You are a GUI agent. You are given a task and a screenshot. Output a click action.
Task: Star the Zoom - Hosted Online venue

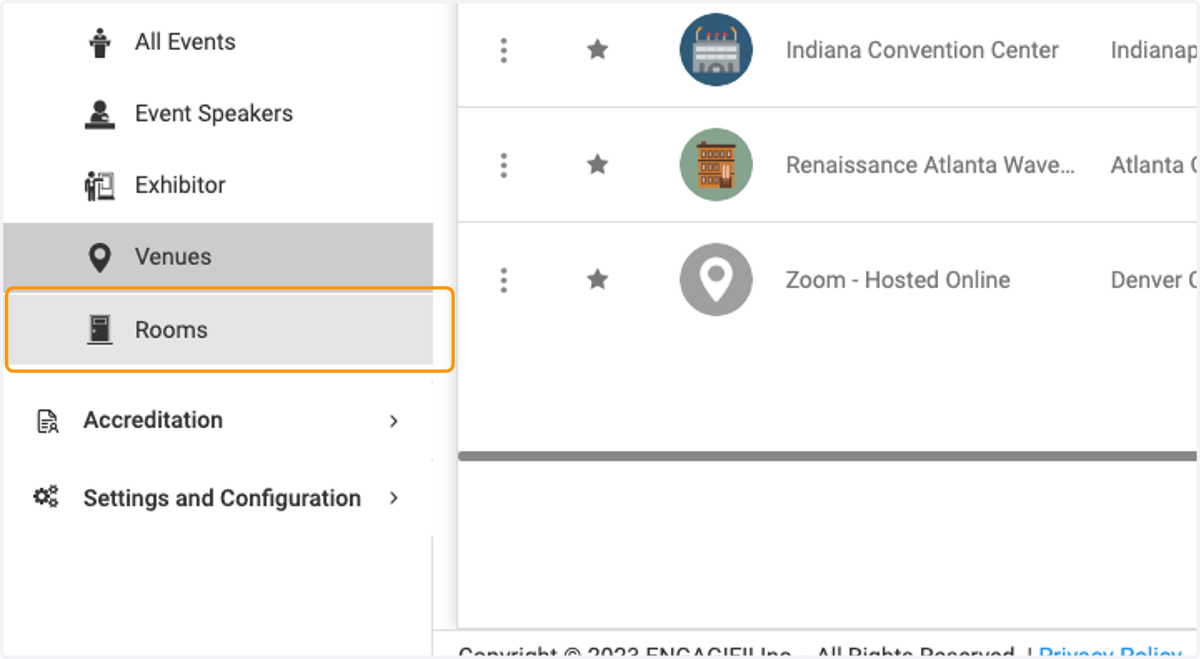pos(597,279)
